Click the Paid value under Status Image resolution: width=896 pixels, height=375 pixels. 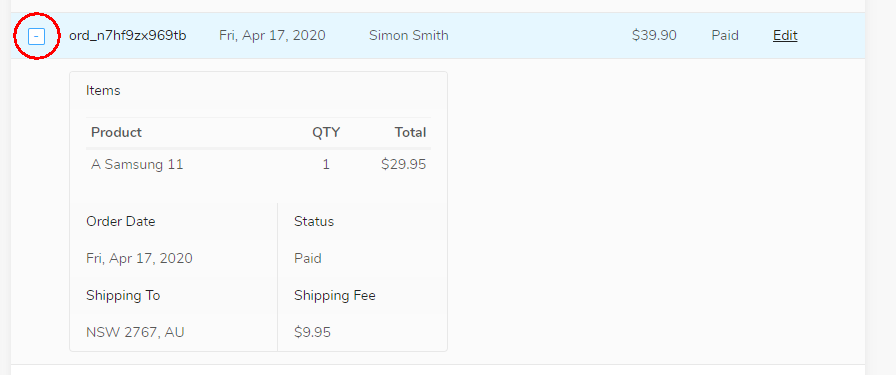[308, 258]
